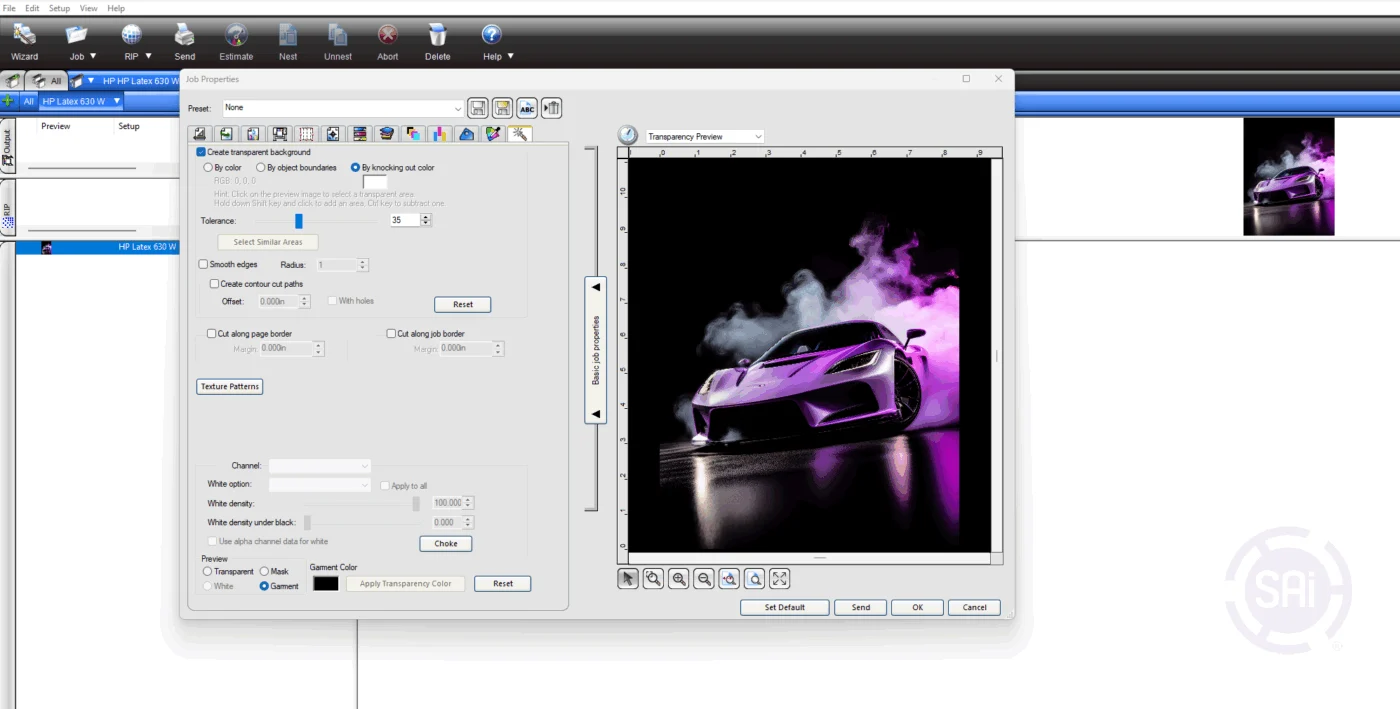The image size is (1400, 709).
Task: Click the zoom out magnifier icon
Action: click(704, 578)
